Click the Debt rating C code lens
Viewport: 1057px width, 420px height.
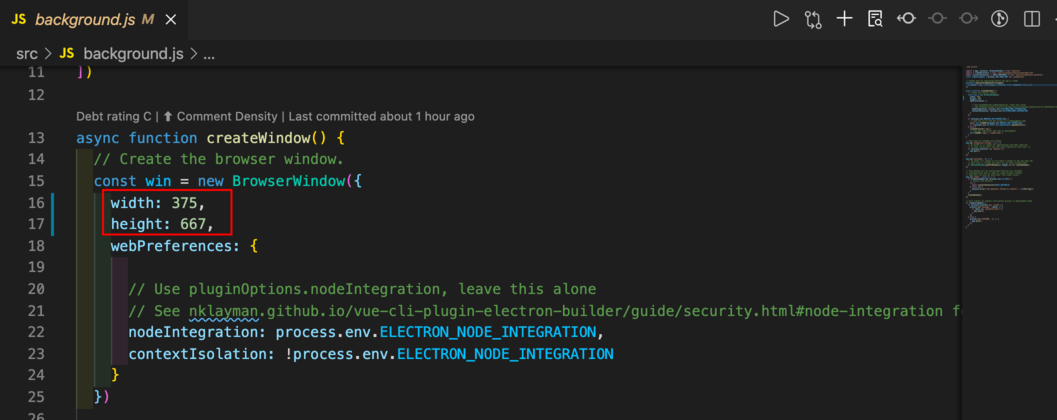[x=114, y=116]
